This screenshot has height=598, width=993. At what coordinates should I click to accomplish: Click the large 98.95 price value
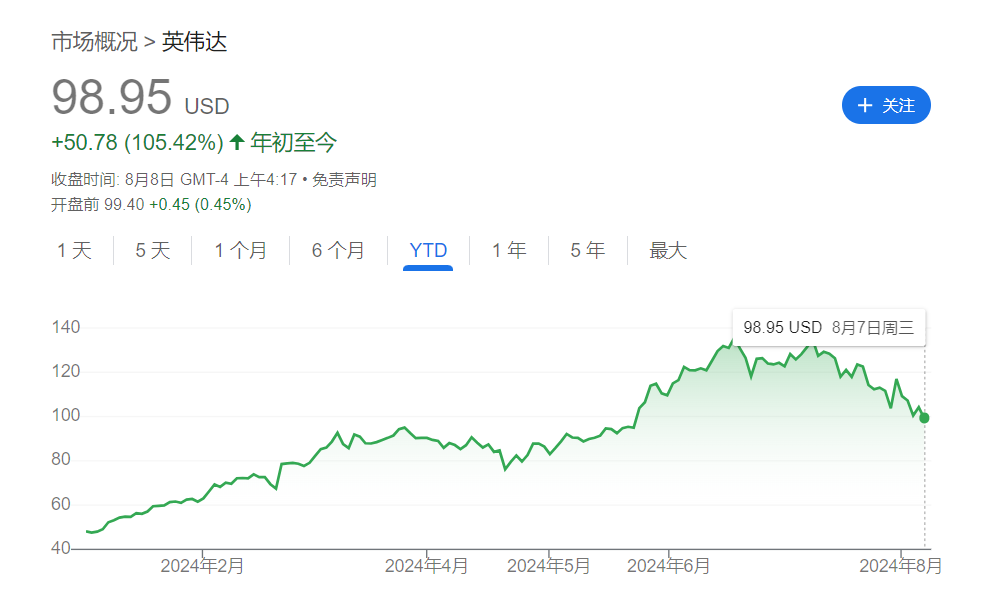point(111,97)
